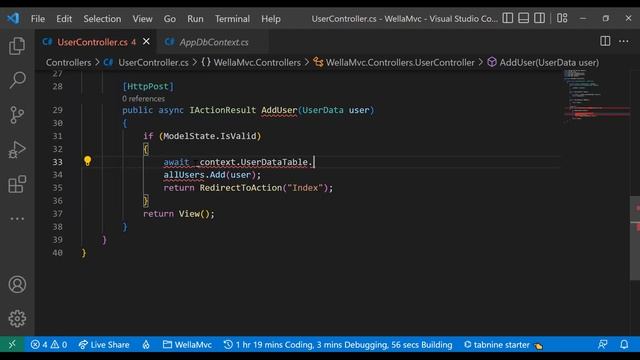Screen dimensions: 640x360
Task: Open the Accounts menu icon
Action: [17, 284]
